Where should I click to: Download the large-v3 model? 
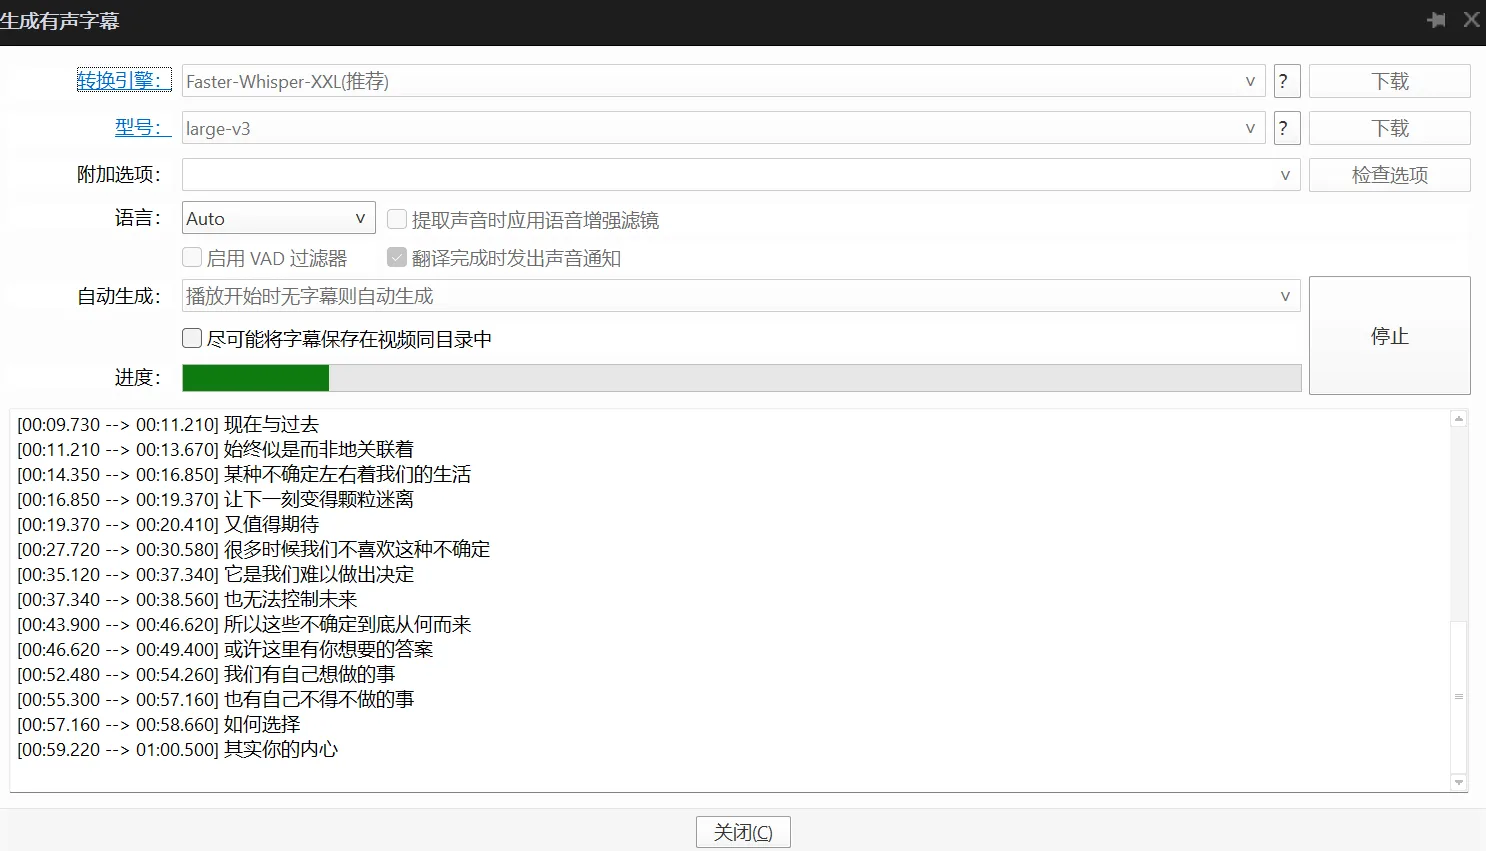[x=1389, y=127]
